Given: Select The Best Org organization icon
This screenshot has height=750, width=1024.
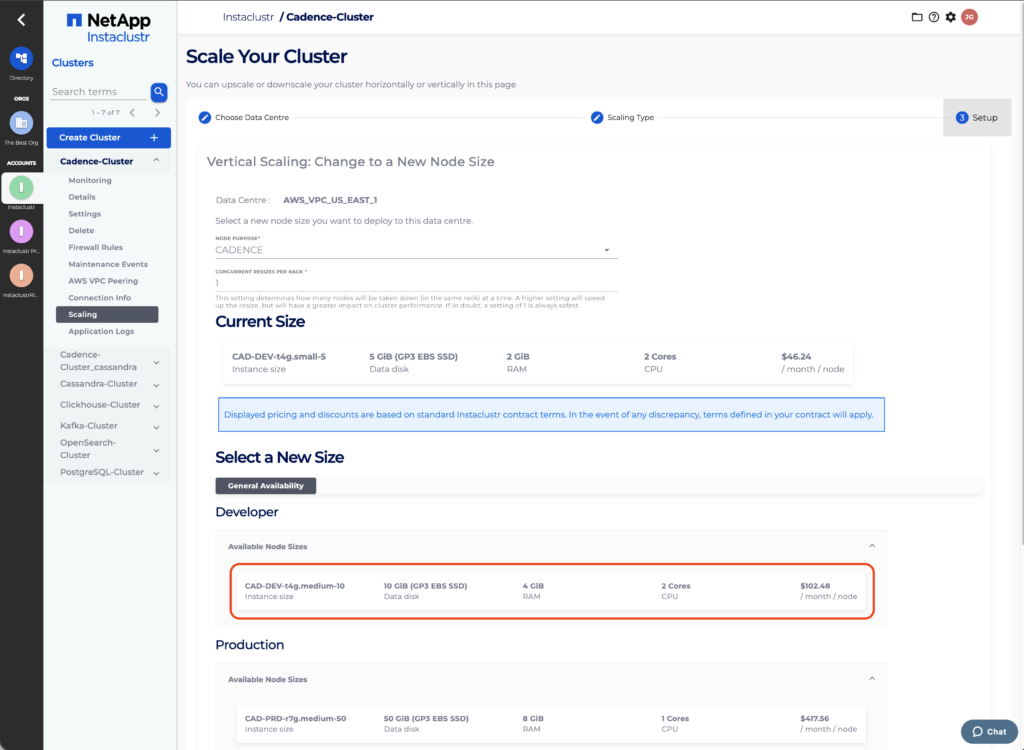Looking at the screenshot, I should 21,123.
